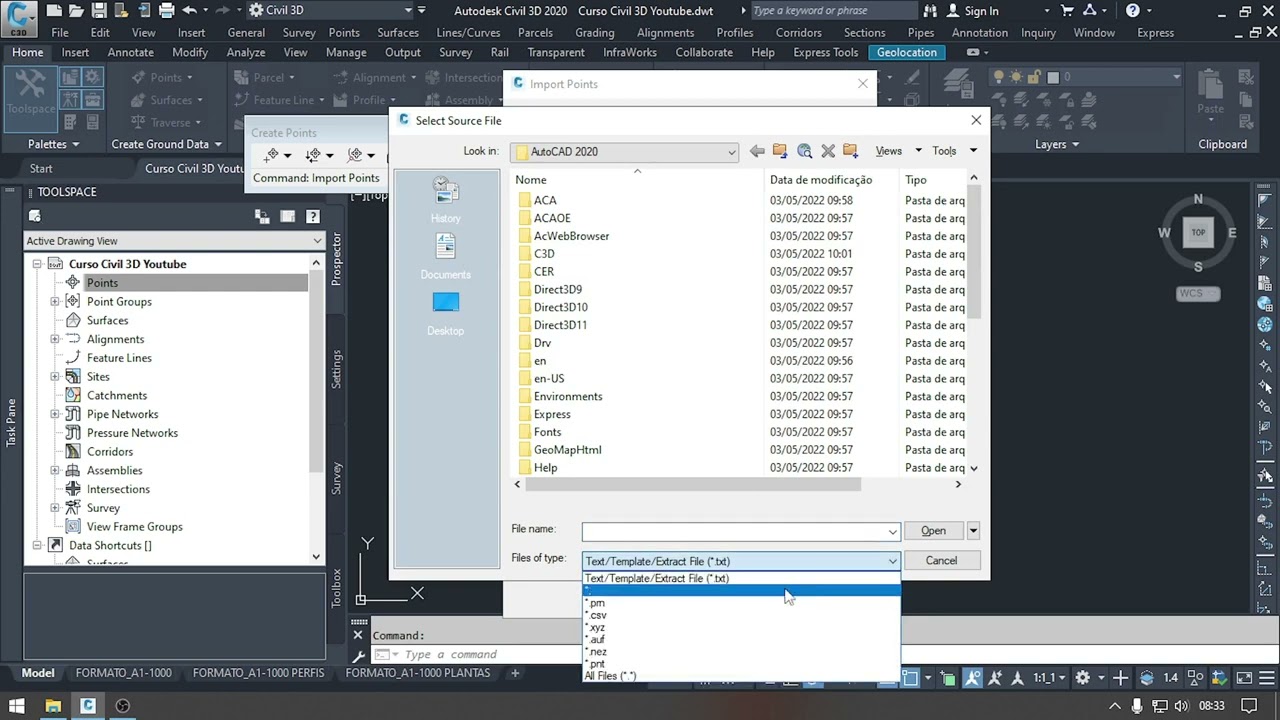Screen dimensions: 1280x720
Task: Click the command line input field
Action: pos(635,655)
